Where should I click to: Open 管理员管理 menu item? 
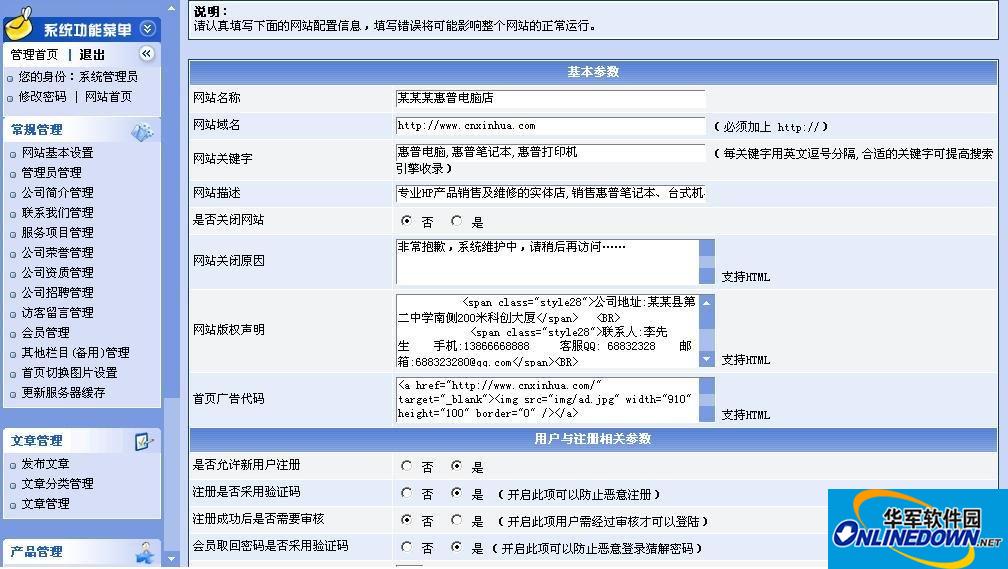(52, 172)
